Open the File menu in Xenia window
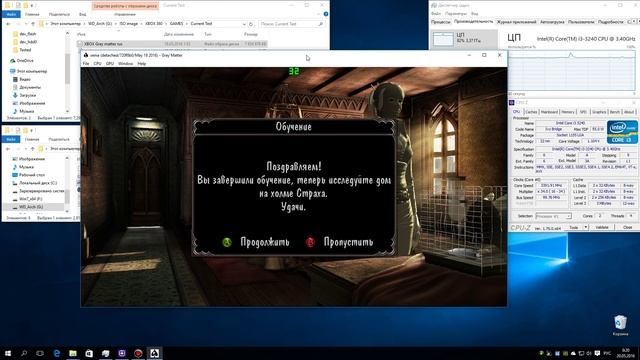This screenshot has height=360, width=640. pyautogui.click(x=86, y=64)
